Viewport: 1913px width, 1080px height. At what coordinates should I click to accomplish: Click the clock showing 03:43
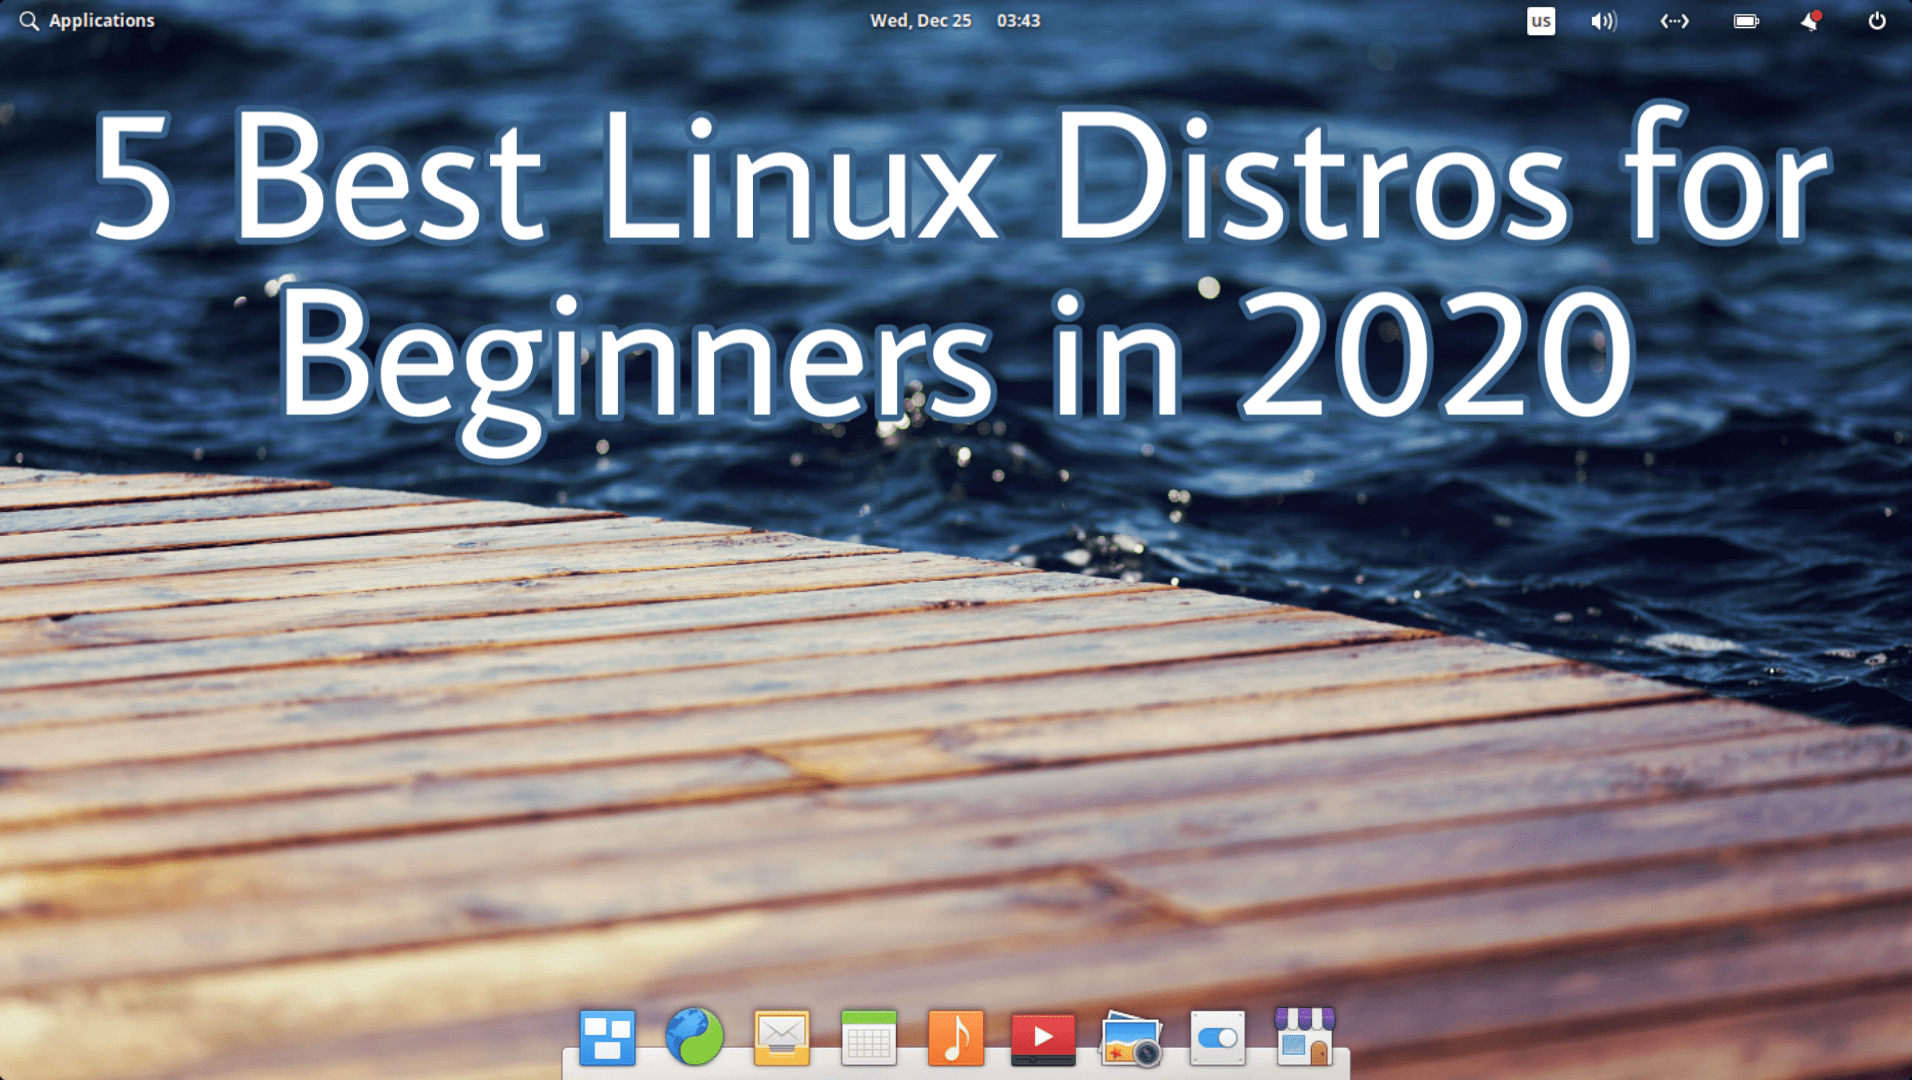click(1019, 20)
